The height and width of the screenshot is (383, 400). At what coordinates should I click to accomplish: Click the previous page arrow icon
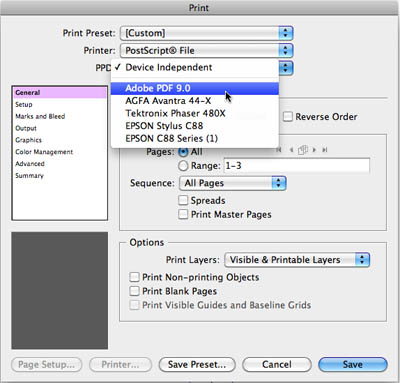[x=291, y=150]
